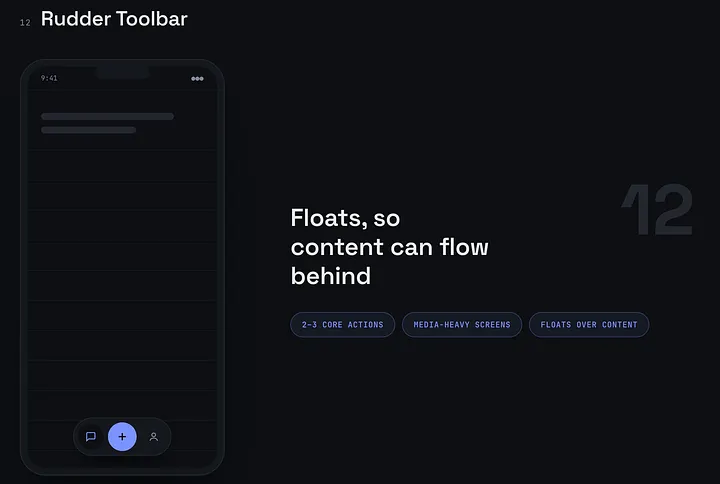Screen dimensions: 720x484
Task: Select the "2-3 CORE ACTIONS" tag
Action: pos(343,325)
